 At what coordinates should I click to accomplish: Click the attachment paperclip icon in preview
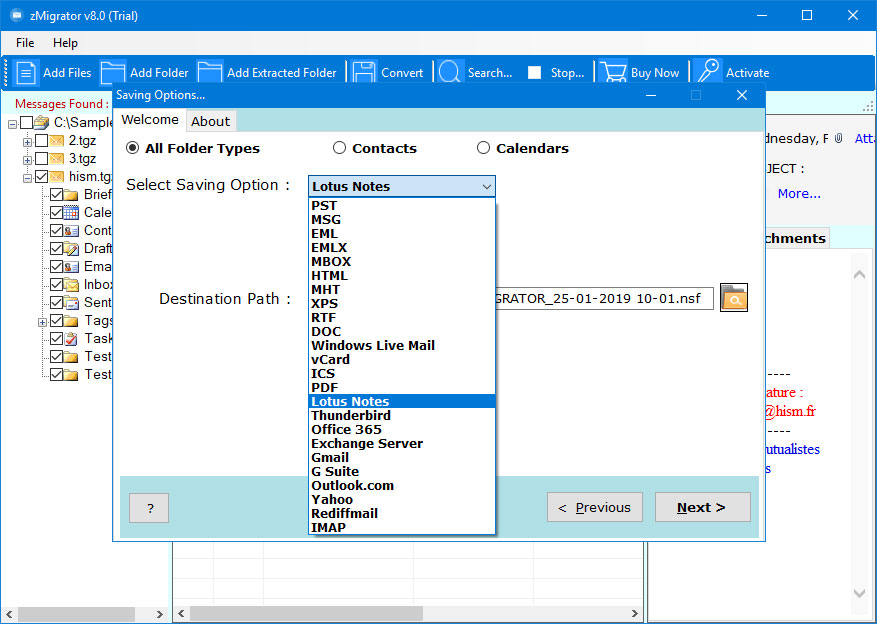838,138
